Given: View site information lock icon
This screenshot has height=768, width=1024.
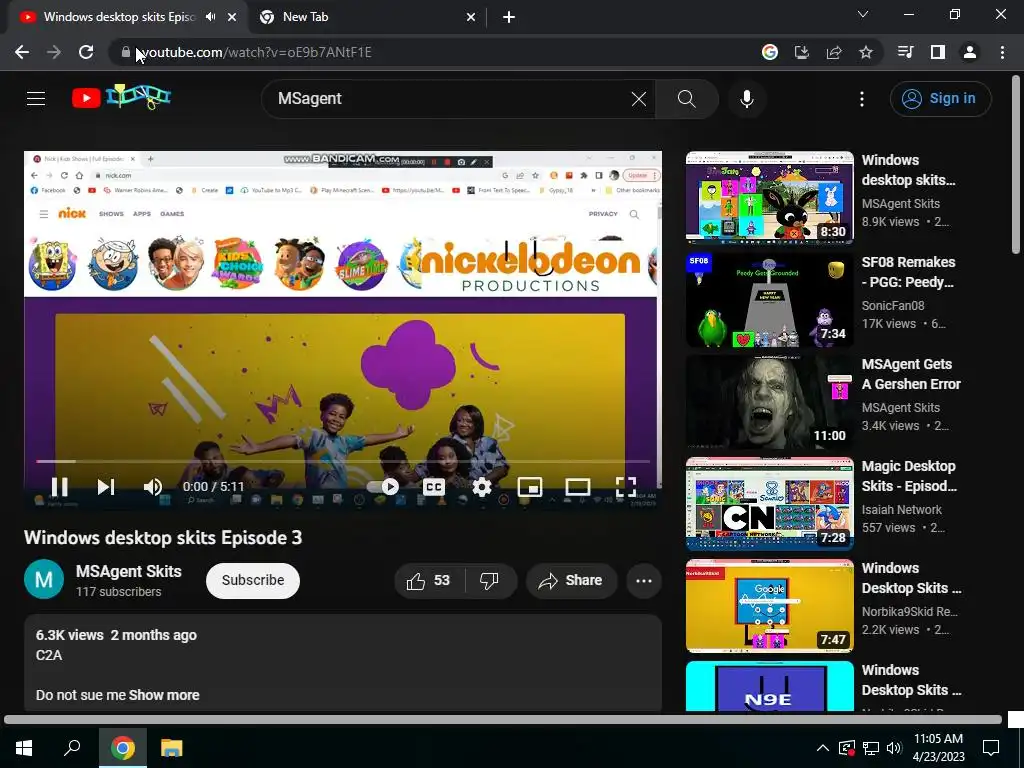Looking at the screenshot, I should 126,52.
